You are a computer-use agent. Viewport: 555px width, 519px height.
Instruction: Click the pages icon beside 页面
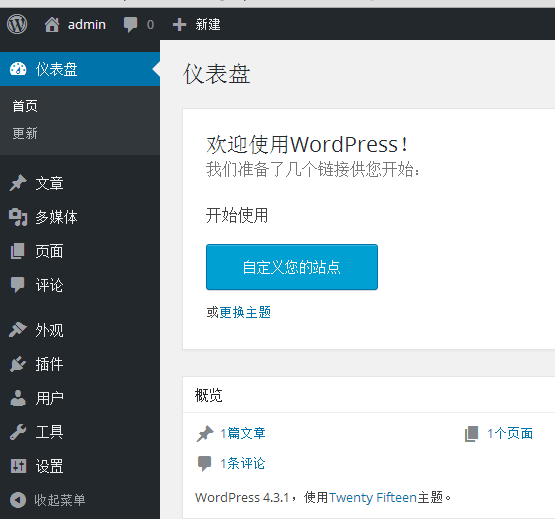click(x=17, y=251)
